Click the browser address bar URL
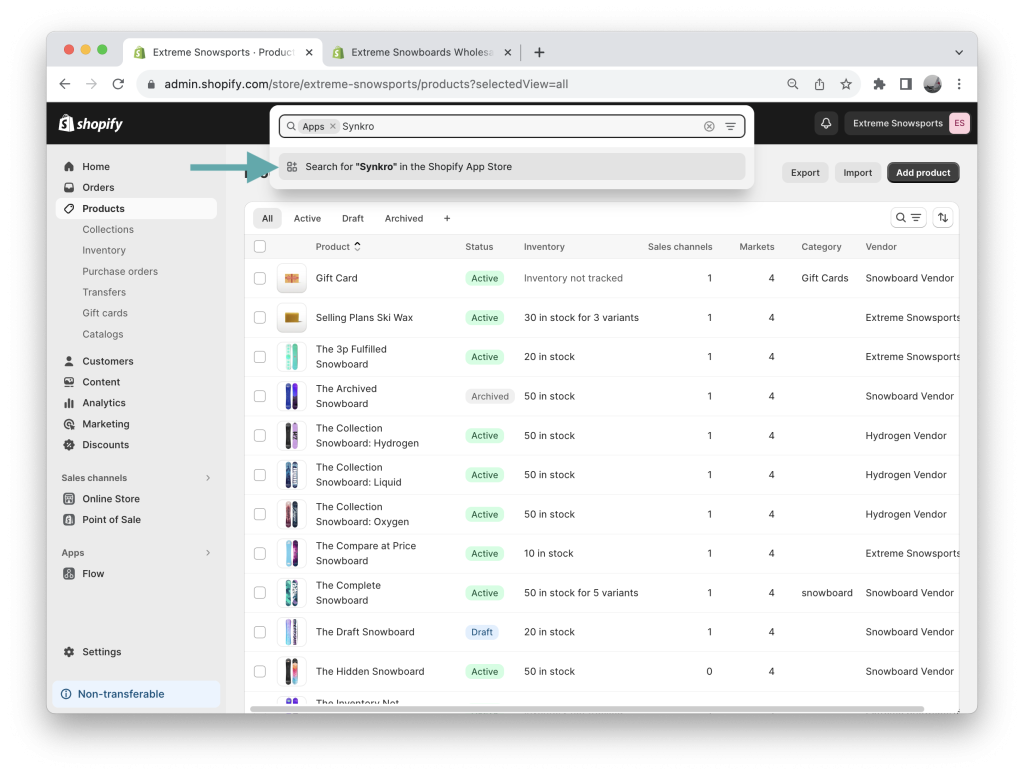The image size is (1024, 774). coord(366,84)
